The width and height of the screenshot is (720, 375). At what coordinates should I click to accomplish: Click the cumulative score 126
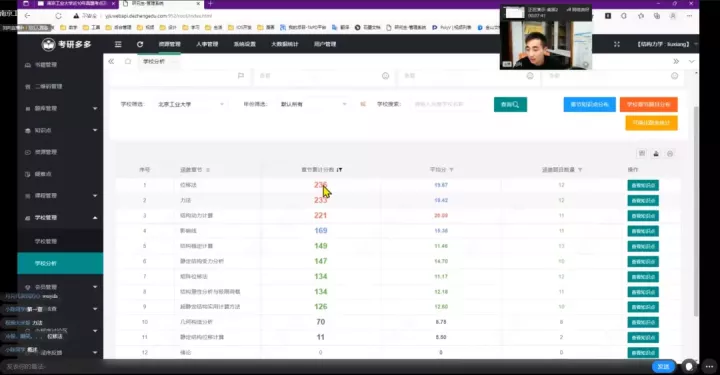coord(321,307)
